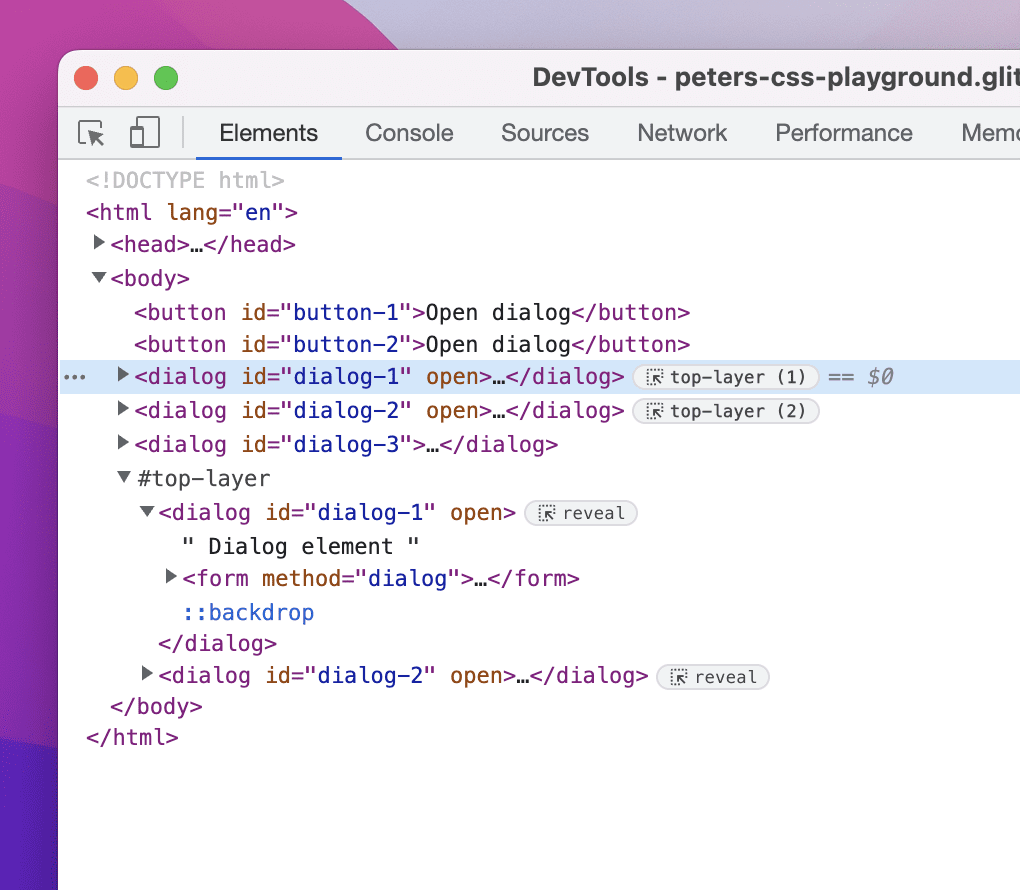
Task: Open the Network tab
Action: [x=682, y=133]
